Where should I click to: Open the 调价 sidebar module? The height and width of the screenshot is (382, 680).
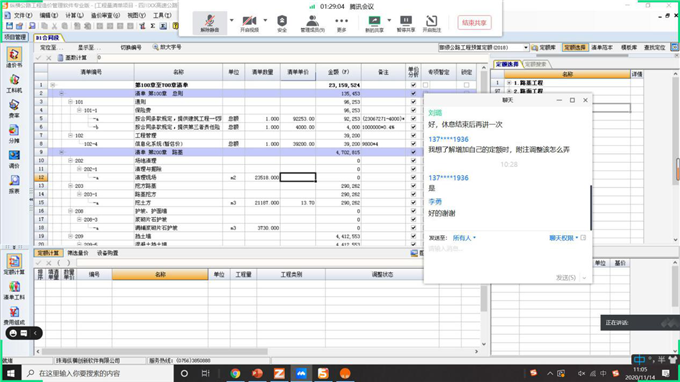14,158
